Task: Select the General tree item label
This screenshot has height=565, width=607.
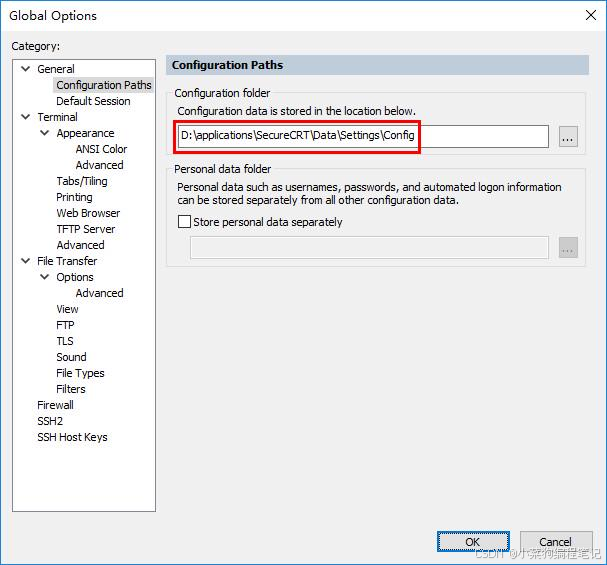Action: point(56,69)
